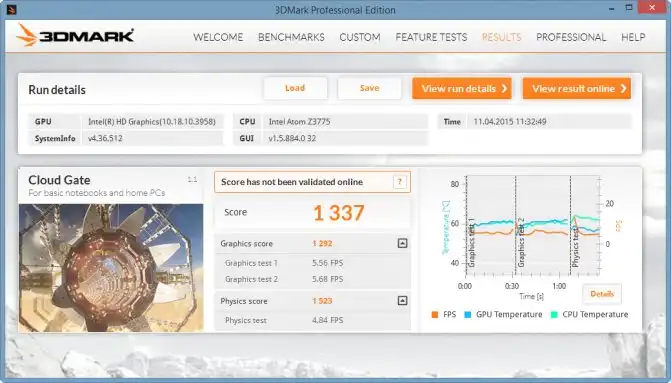Click the orange FPS legend square
This screenshot has width=671, height=383.
(x=435, y=315)
